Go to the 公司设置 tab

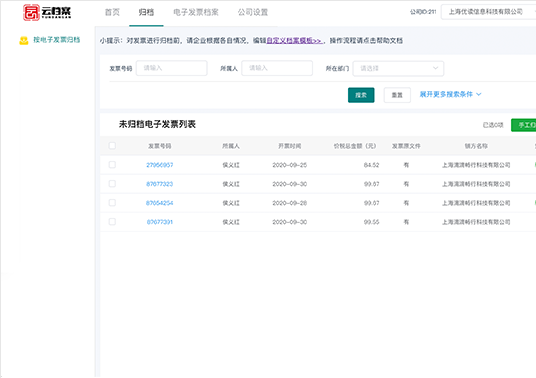click(253, 12)
